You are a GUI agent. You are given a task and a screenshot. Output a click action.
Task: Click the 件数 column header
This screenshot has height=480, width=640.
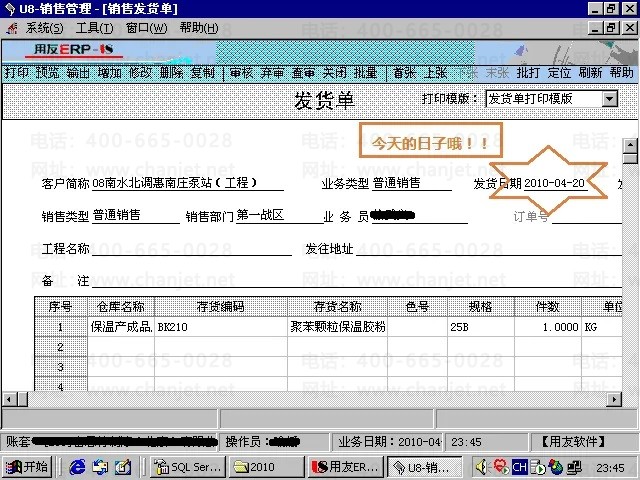(547, 307)
